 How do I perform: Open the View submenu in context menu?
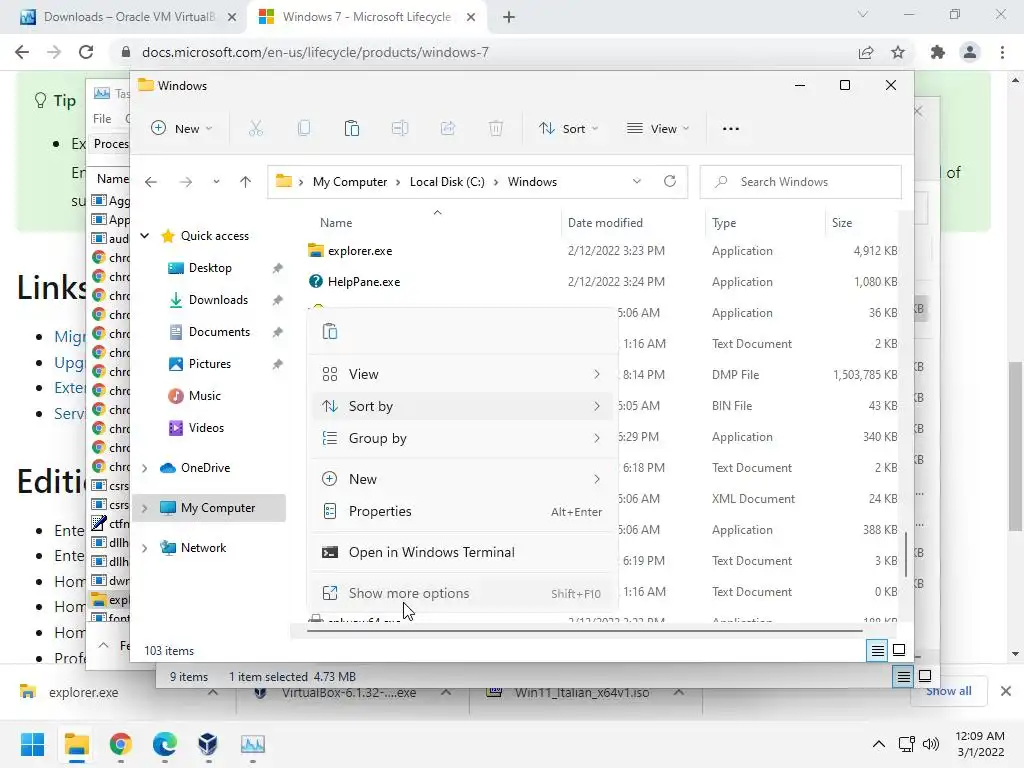462,374
